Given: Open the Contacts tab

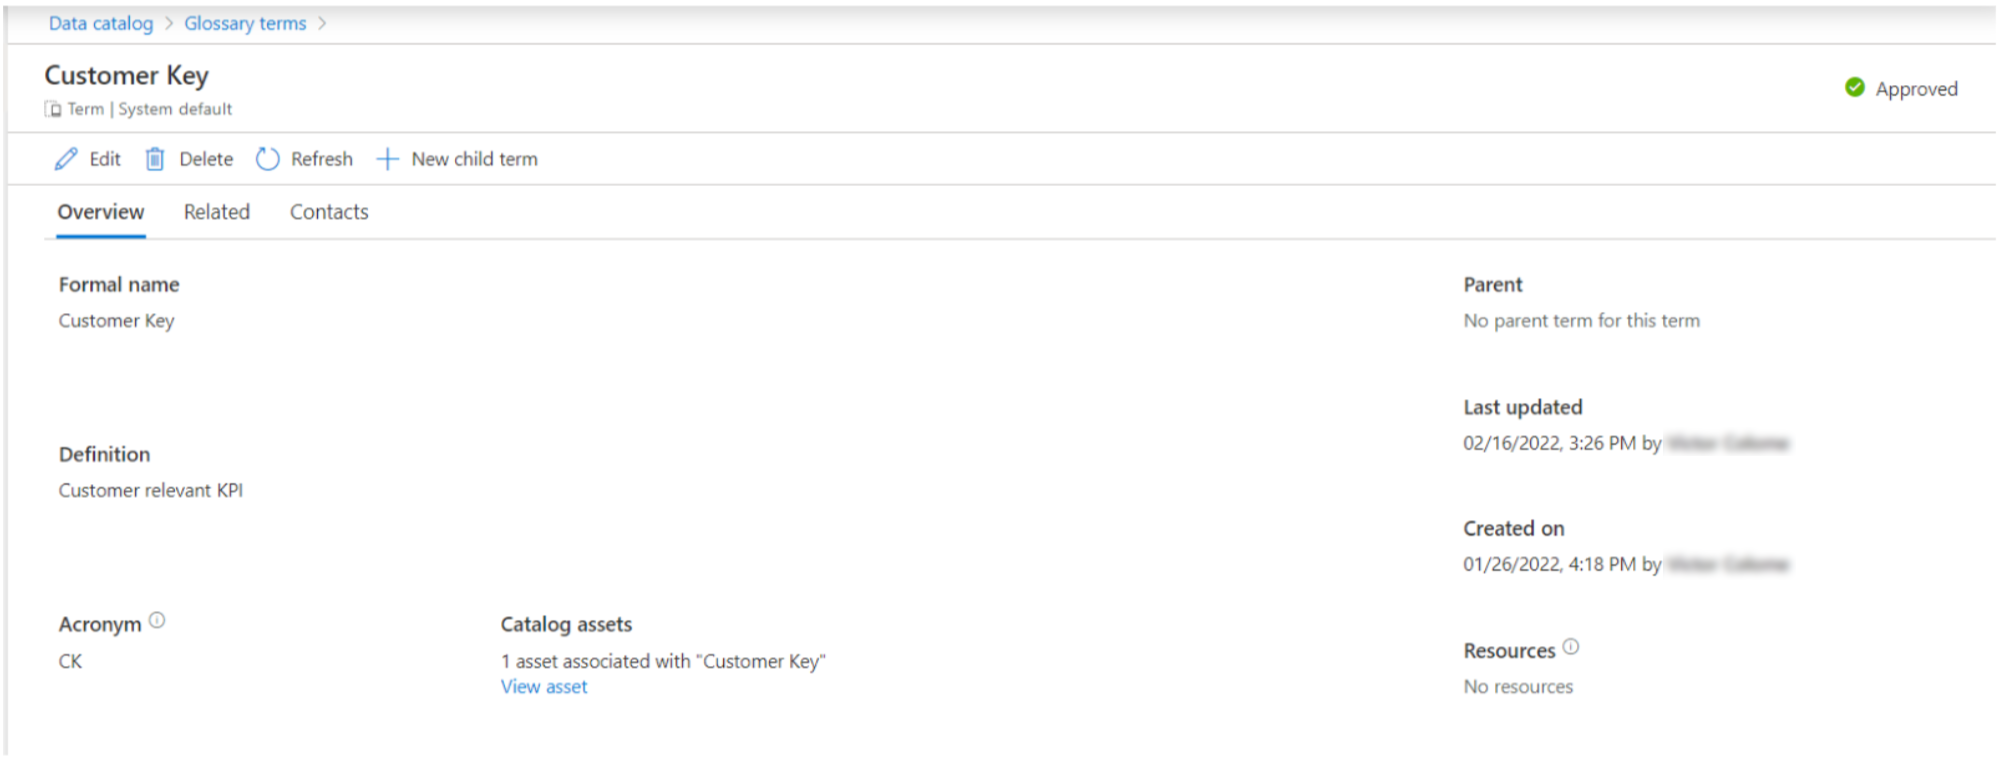Looking at the screenshot, I should click(329, 212).
